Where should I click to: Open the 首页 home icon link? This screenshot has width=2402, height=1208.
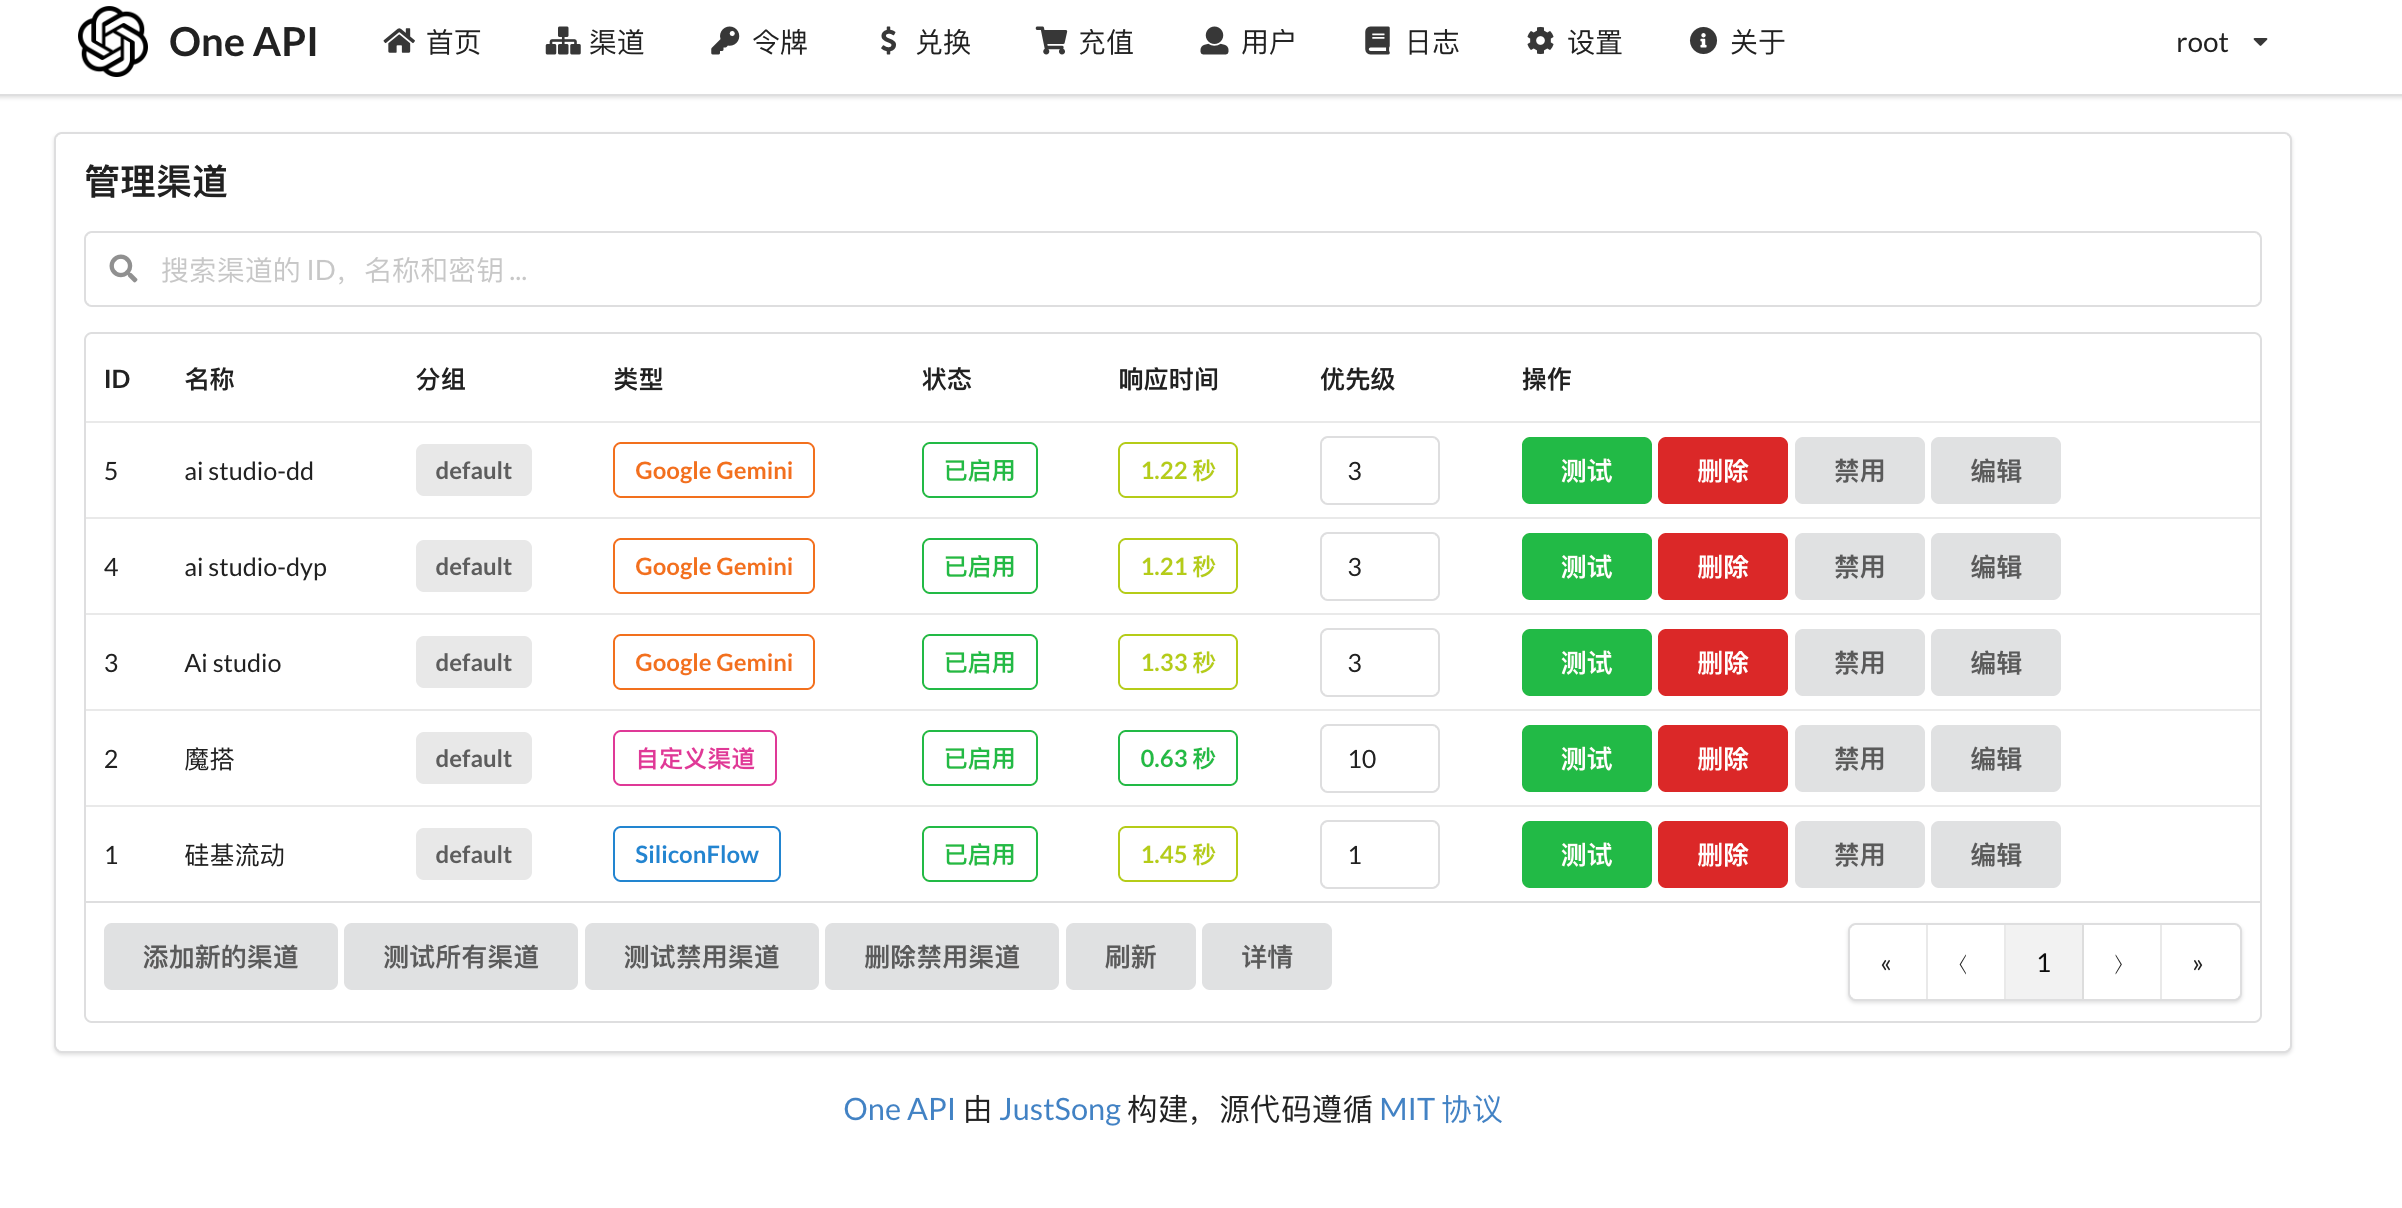(x=399, y=41)
